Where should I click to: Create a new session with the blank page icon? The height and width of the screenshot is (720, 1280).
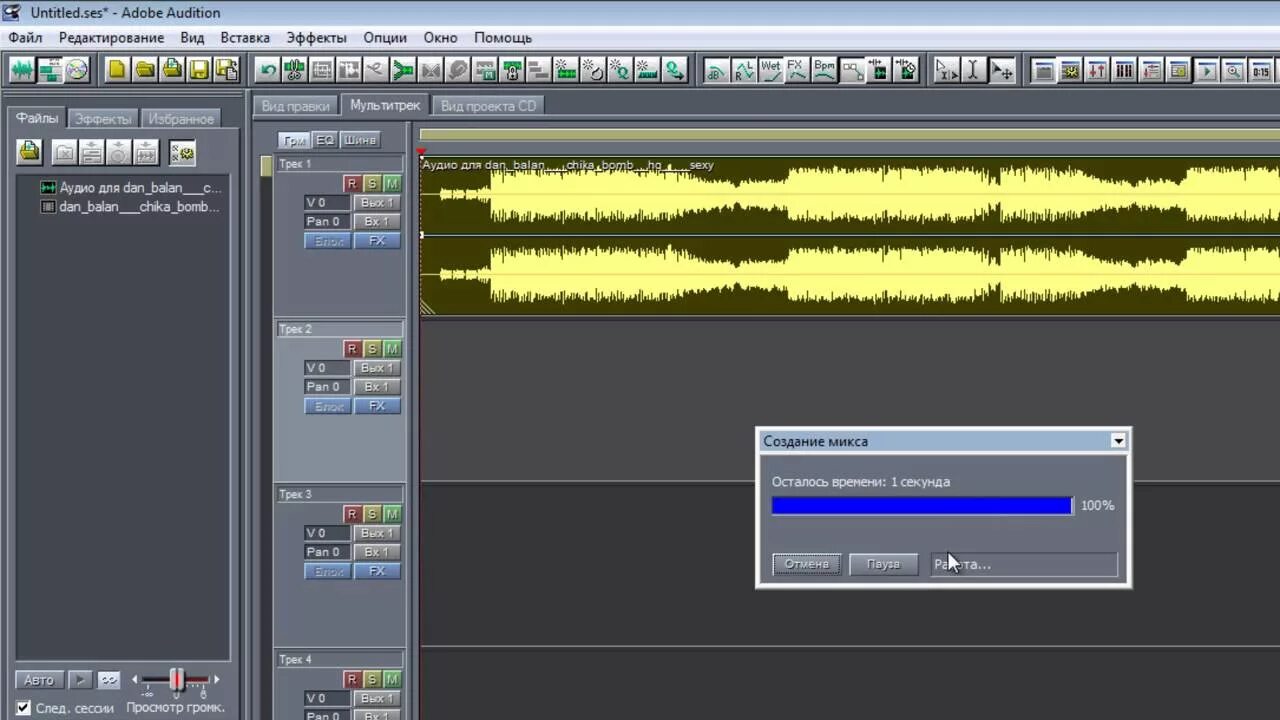point(117,70)
